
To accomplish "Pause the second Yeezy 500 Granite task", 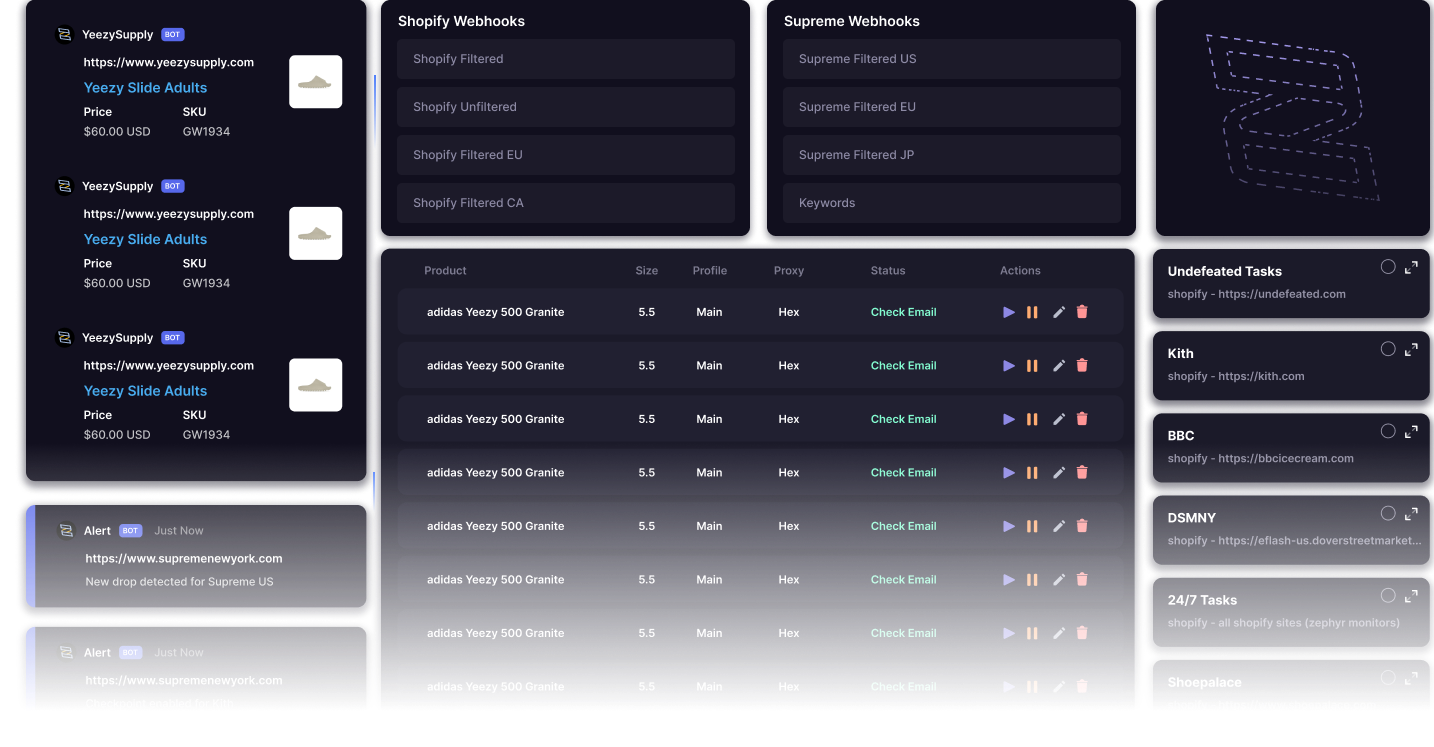I will pos(1032,366).
